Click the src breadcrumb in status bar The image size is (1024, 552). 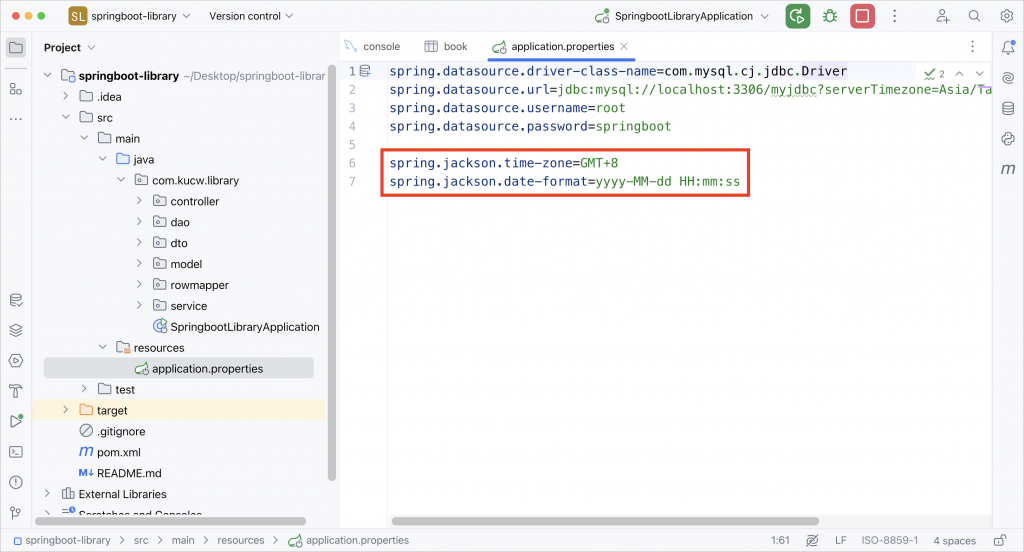141,540
